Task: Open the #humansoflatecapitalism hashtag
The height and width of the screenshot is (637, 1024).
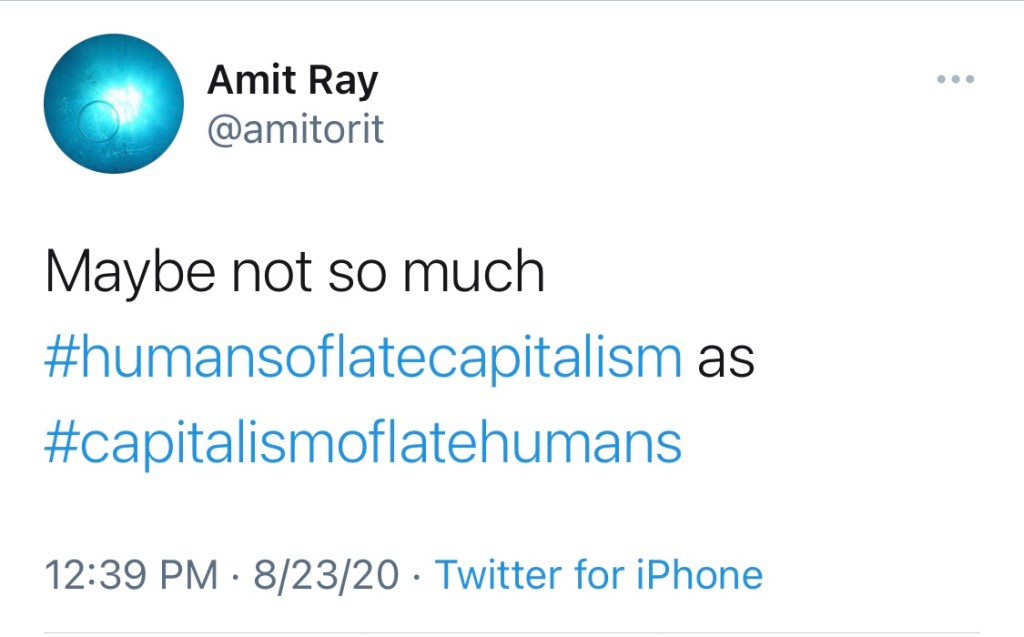Action: [x=363, y=358]
